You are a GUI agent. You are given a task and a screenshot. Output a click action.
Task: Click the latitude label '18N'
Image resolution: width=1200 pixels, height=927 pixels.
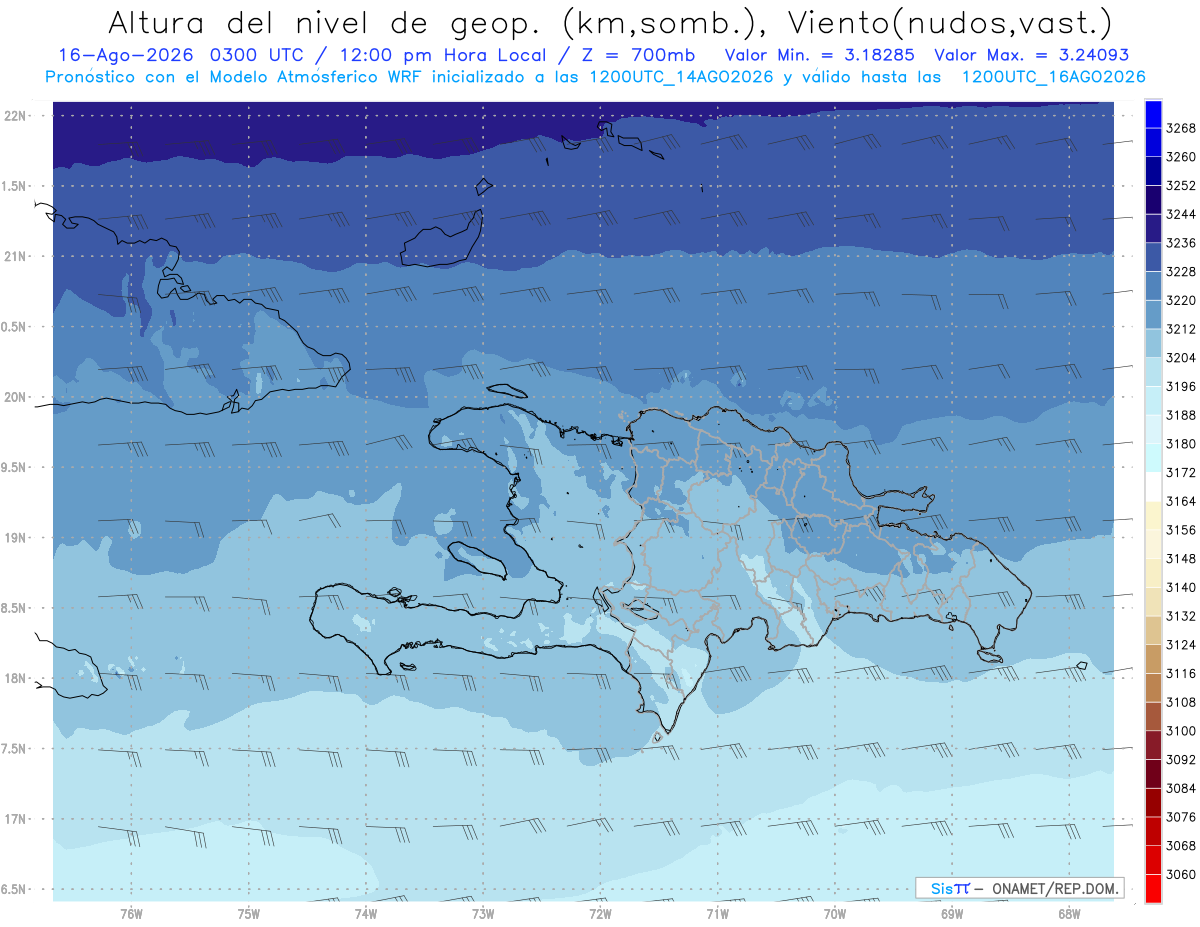click(x=17, y=679)
